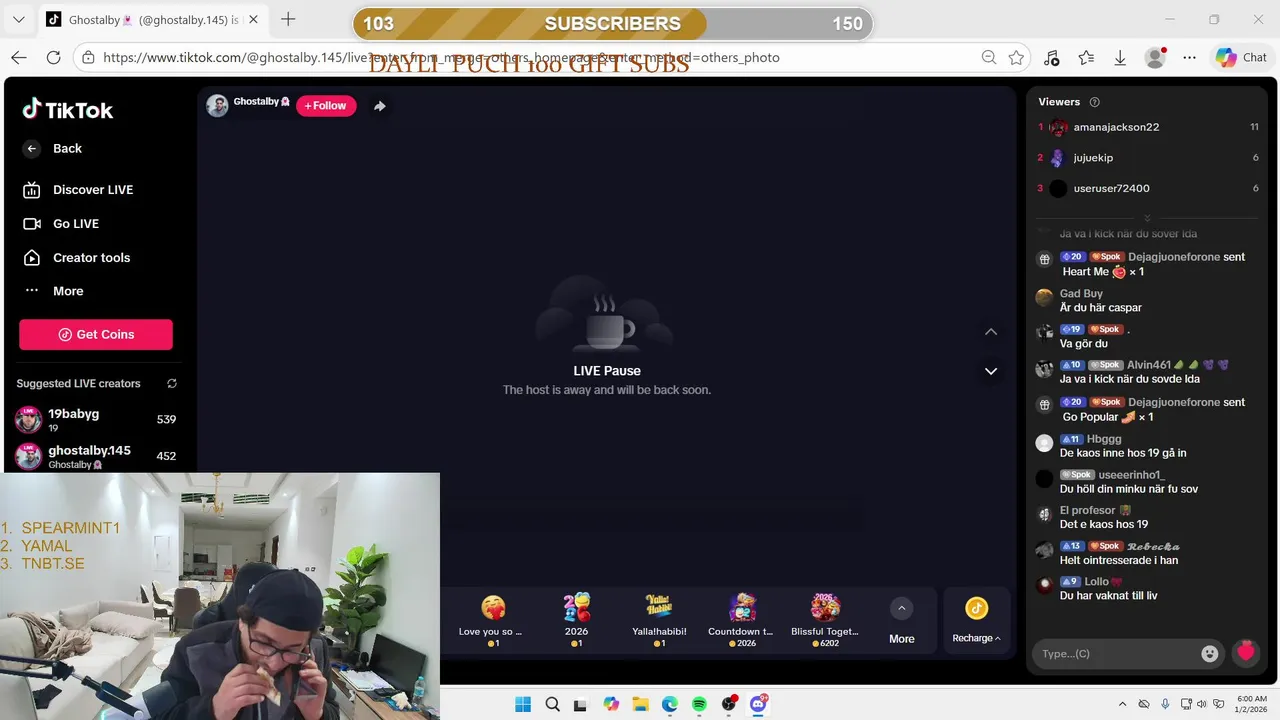Click the browser back arrow
The width and height of the screenshot is (1280, 720).
(x=19, y=58)
